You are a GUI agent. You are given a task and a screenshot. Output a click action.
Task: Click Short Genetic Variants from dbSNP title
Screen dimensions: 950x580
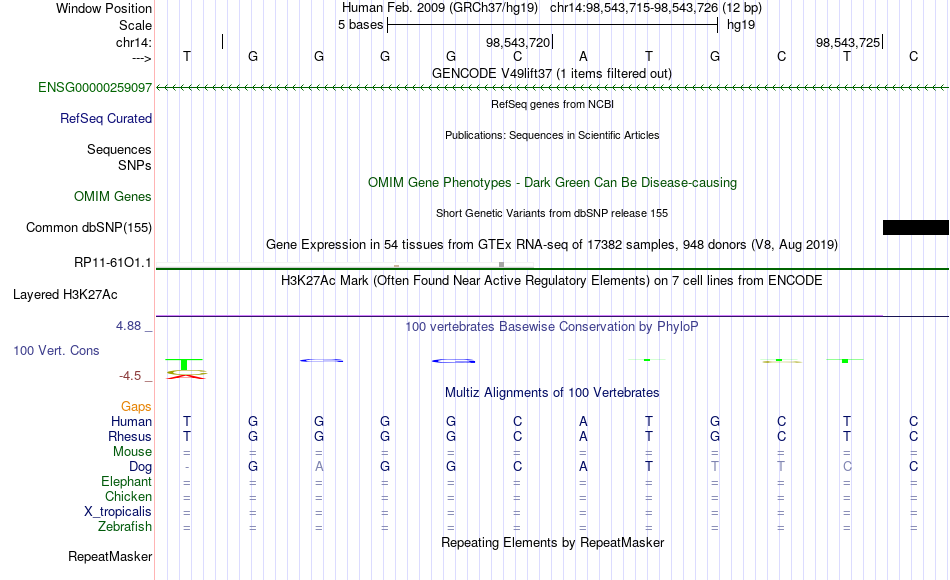coord(552,213)
